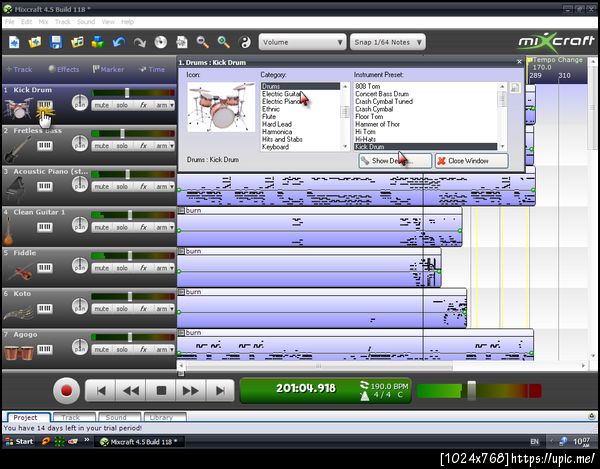Switch to the Sound tab at bottom

tap(118, 417)
